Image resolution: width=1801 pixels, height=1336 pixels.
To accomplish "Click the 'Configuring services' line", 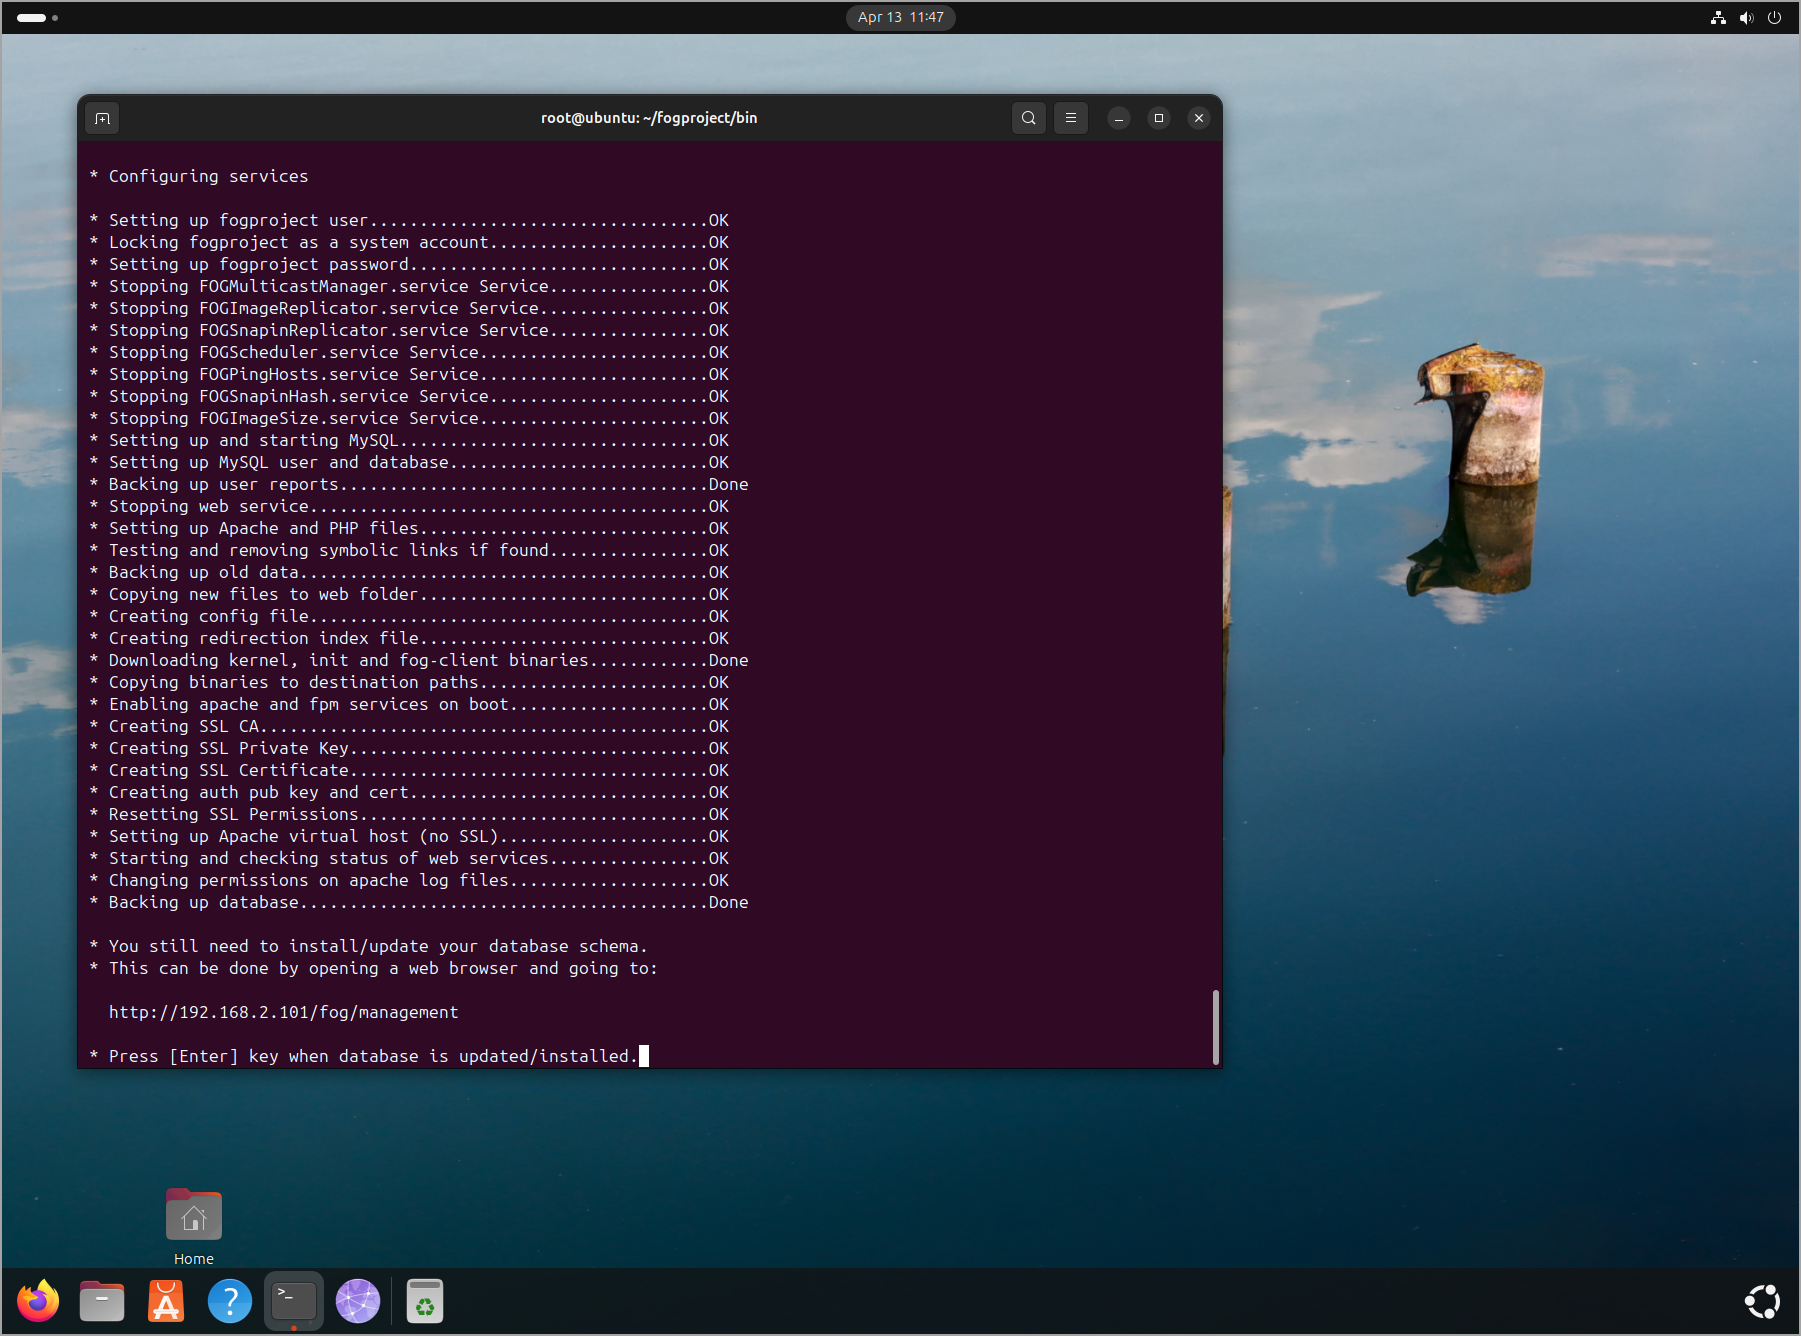I will click(x=199, y=176).
